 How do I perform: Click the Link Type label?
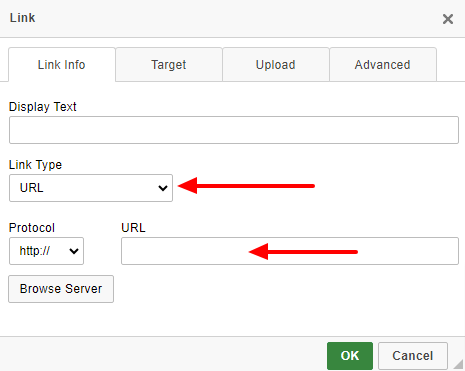[35, 165]
